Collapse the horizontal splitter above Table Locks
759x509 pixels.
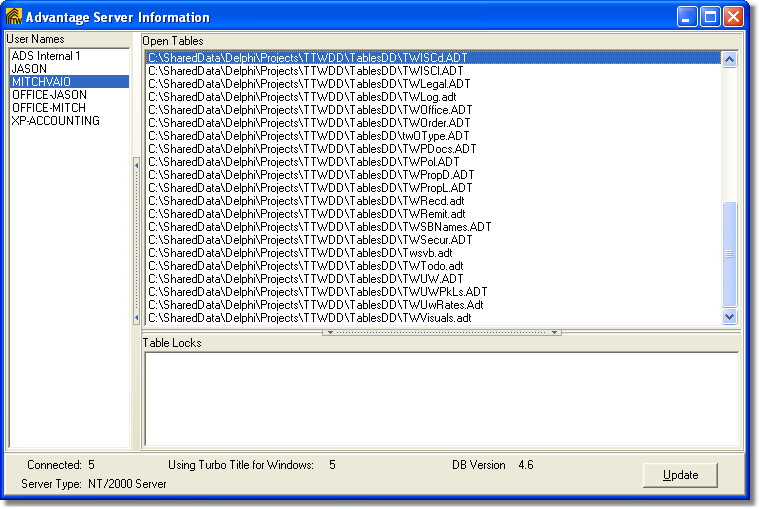pyautogui.click(x=441, y=332)
